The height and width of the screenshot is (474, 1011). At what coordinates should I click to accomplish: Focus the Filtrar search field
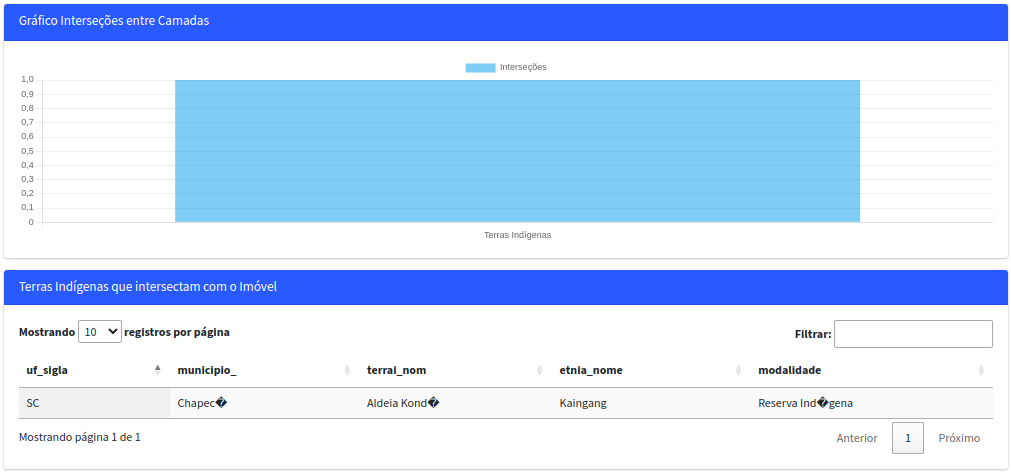tap(912, 334)
